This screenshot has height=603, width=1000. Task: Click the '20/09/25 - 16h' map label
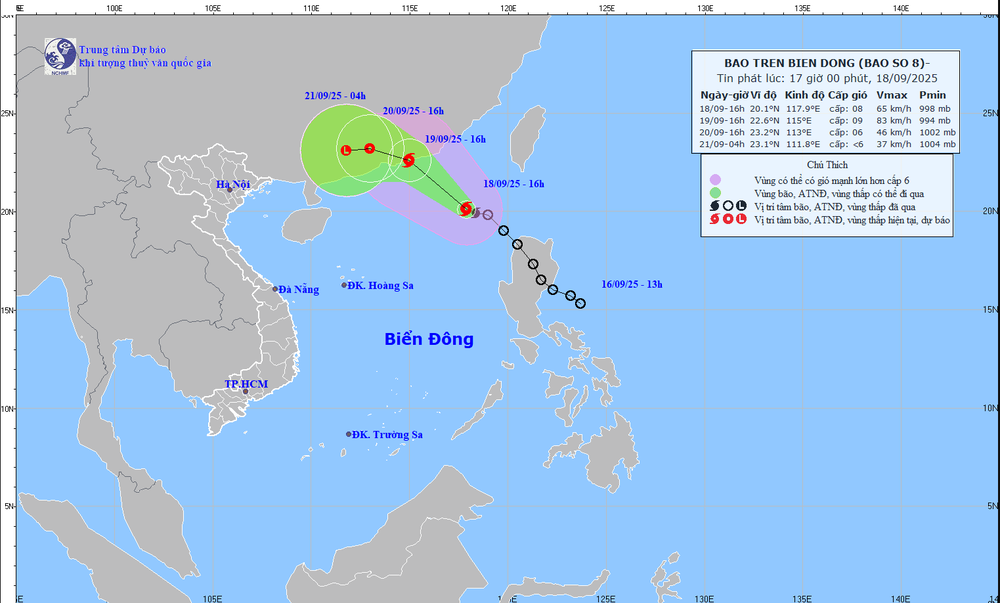(413, 111)
